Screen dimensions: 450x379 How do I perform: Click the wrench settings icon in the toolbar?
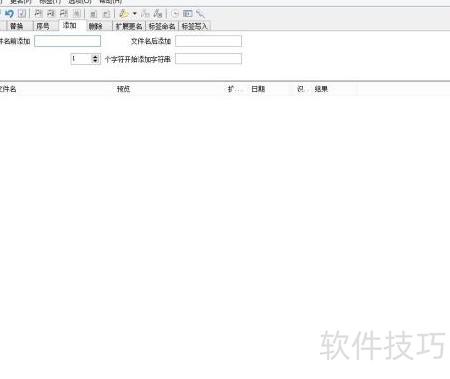[x=200, y=14]
